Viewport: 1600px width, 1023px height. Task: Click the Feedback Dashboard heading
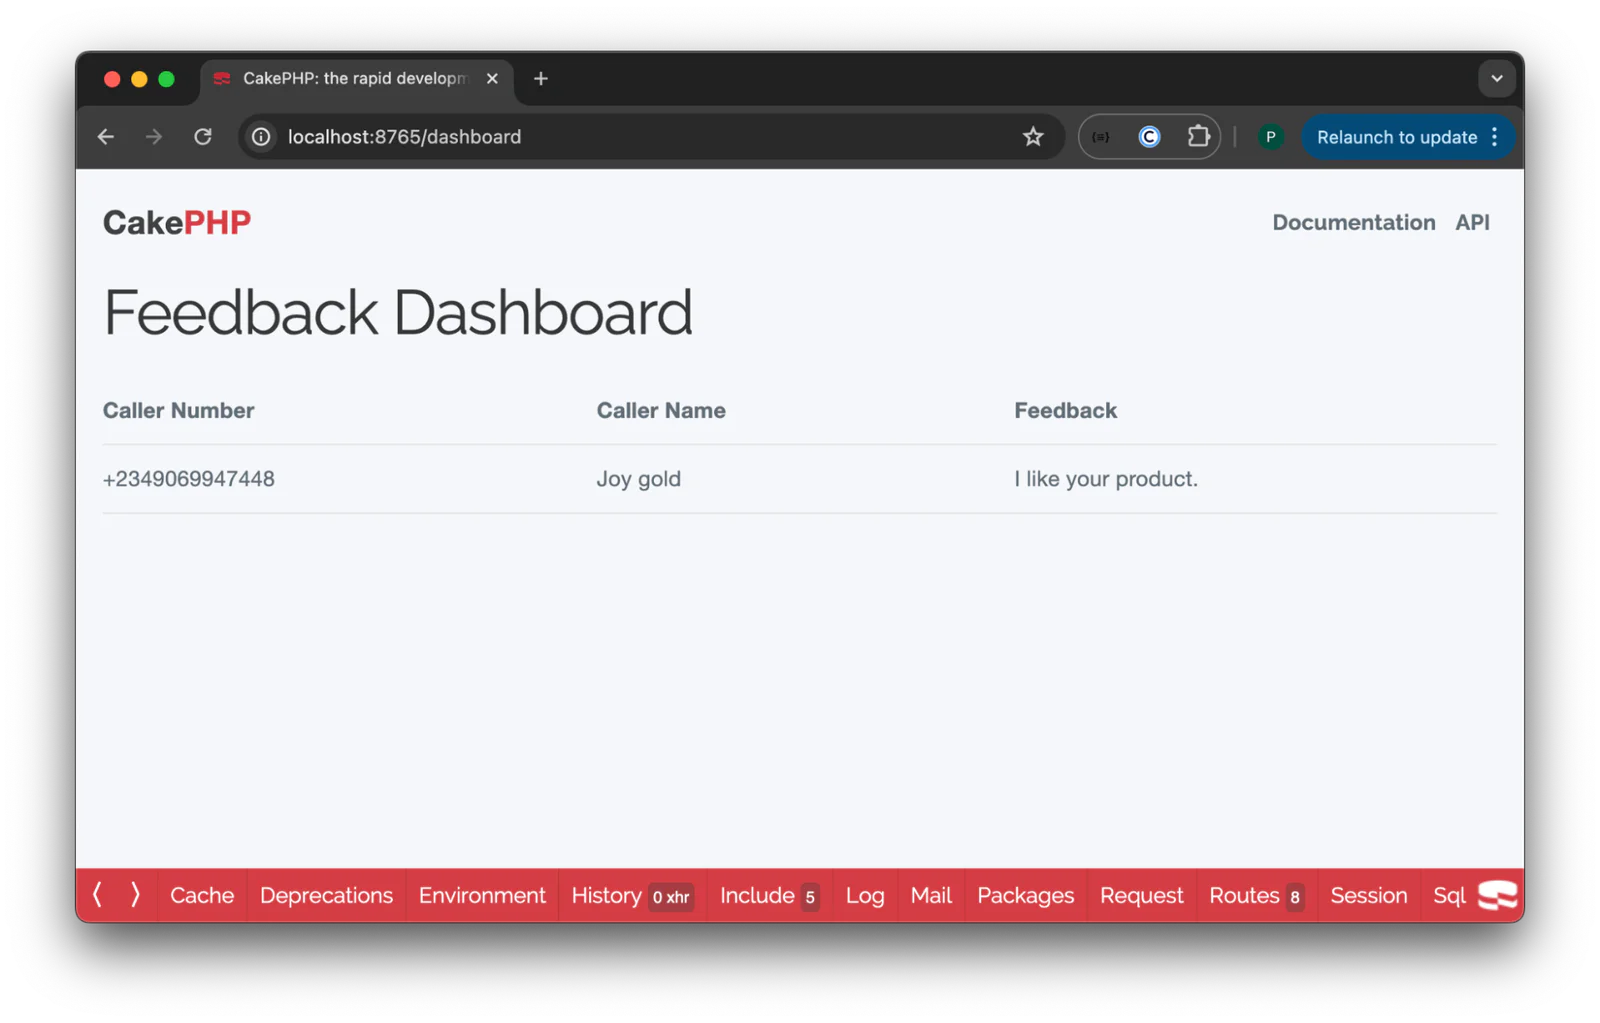coord(397,312)
